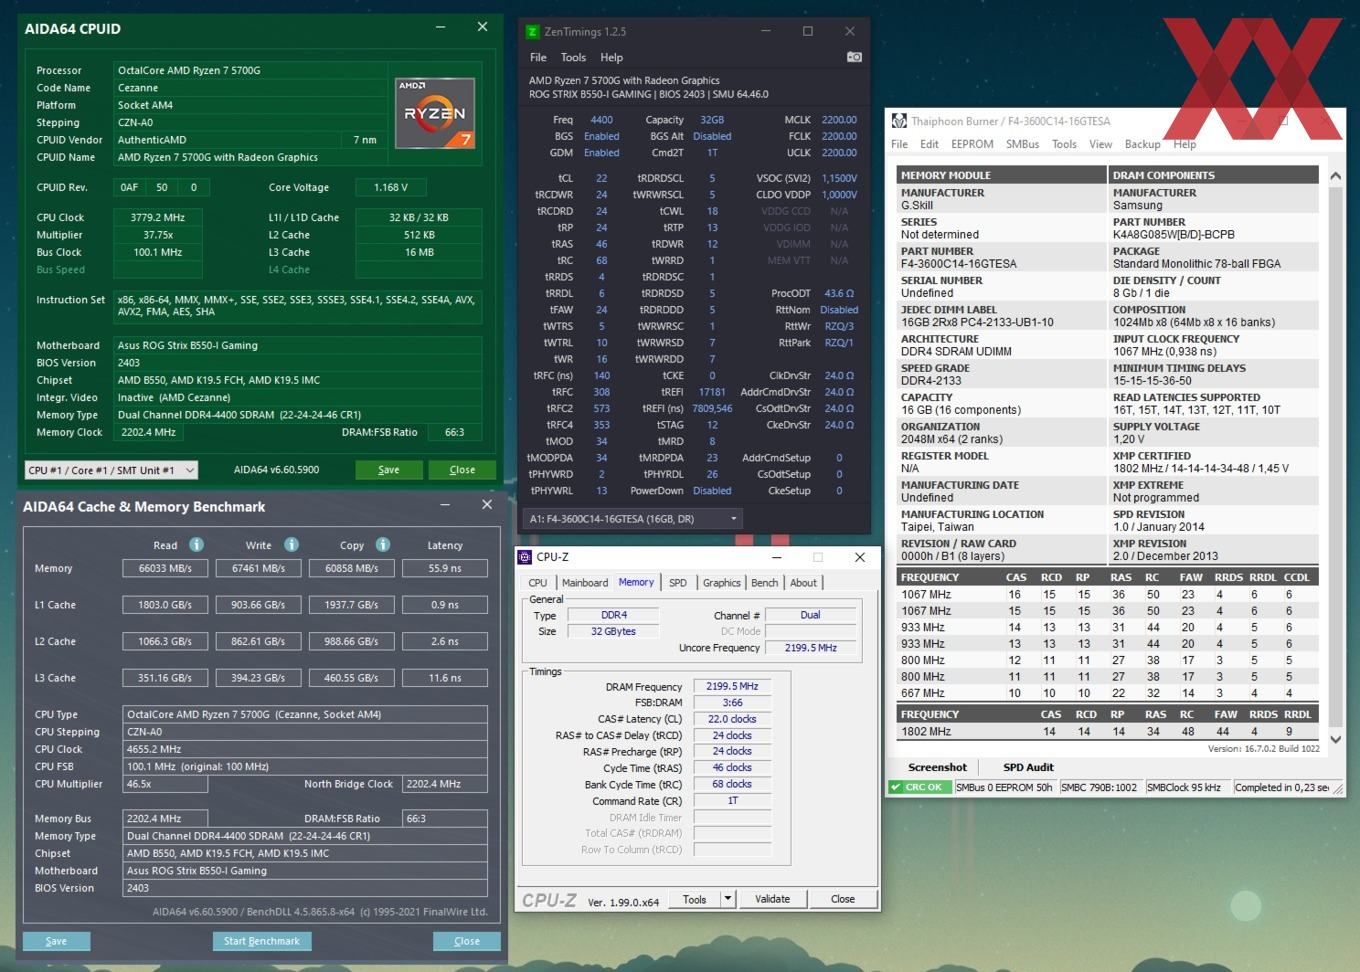Screen dimensions: 1360x972
Task: Click the 1802 MHz row in frequency table
Action: (1108, 731)
